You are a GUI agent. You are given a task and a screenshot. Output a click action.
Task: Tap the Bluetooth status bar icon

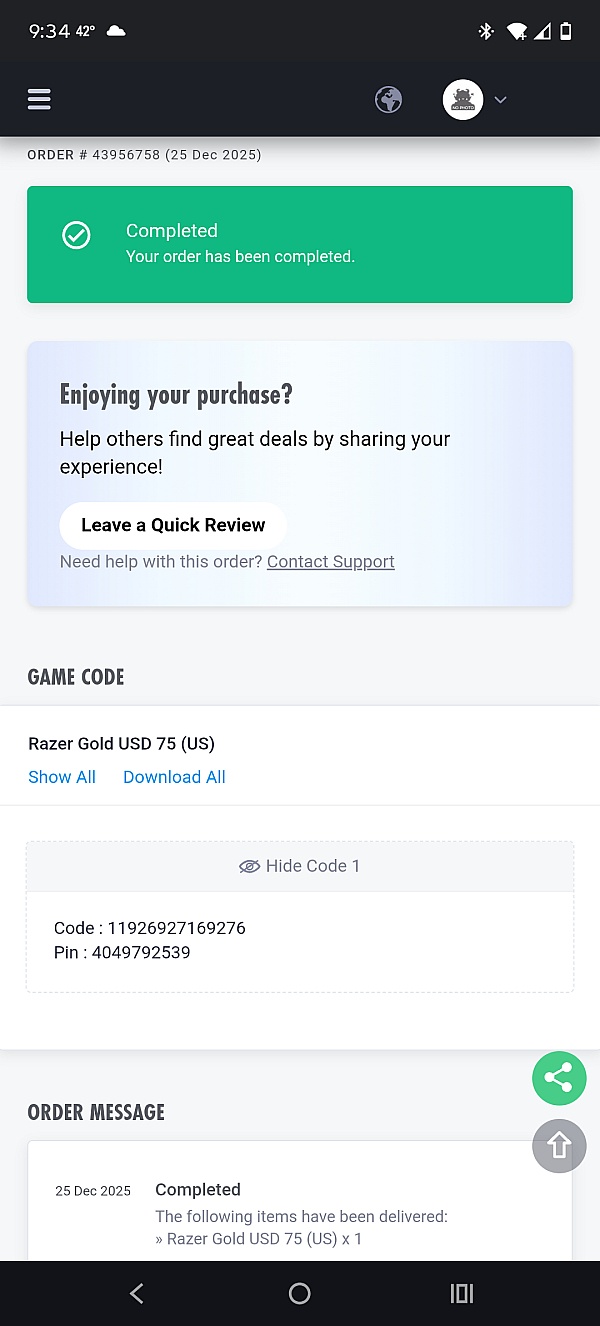(486, 31)
